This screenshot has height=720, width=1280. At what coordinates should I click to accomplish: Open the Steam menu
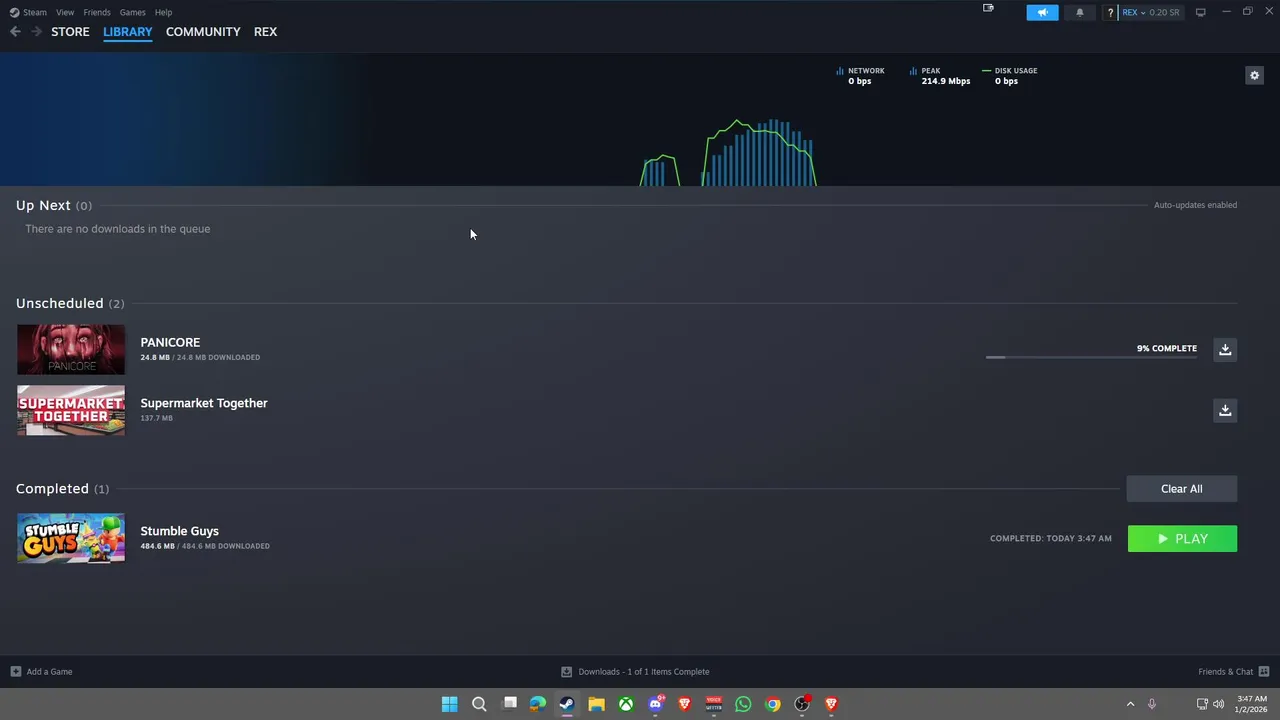click(x=28, y=12)
